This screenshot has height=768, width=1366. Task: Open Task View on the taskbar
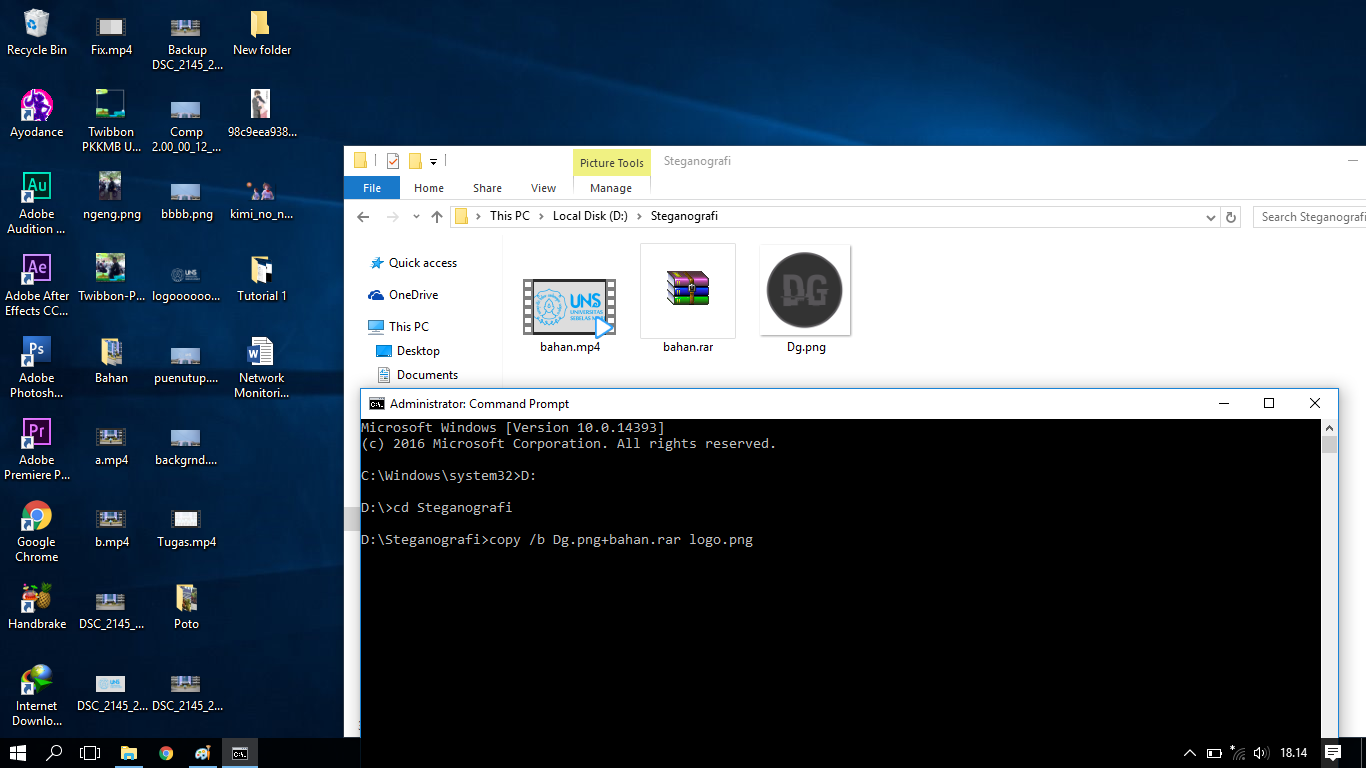click(x=90, y=753)
